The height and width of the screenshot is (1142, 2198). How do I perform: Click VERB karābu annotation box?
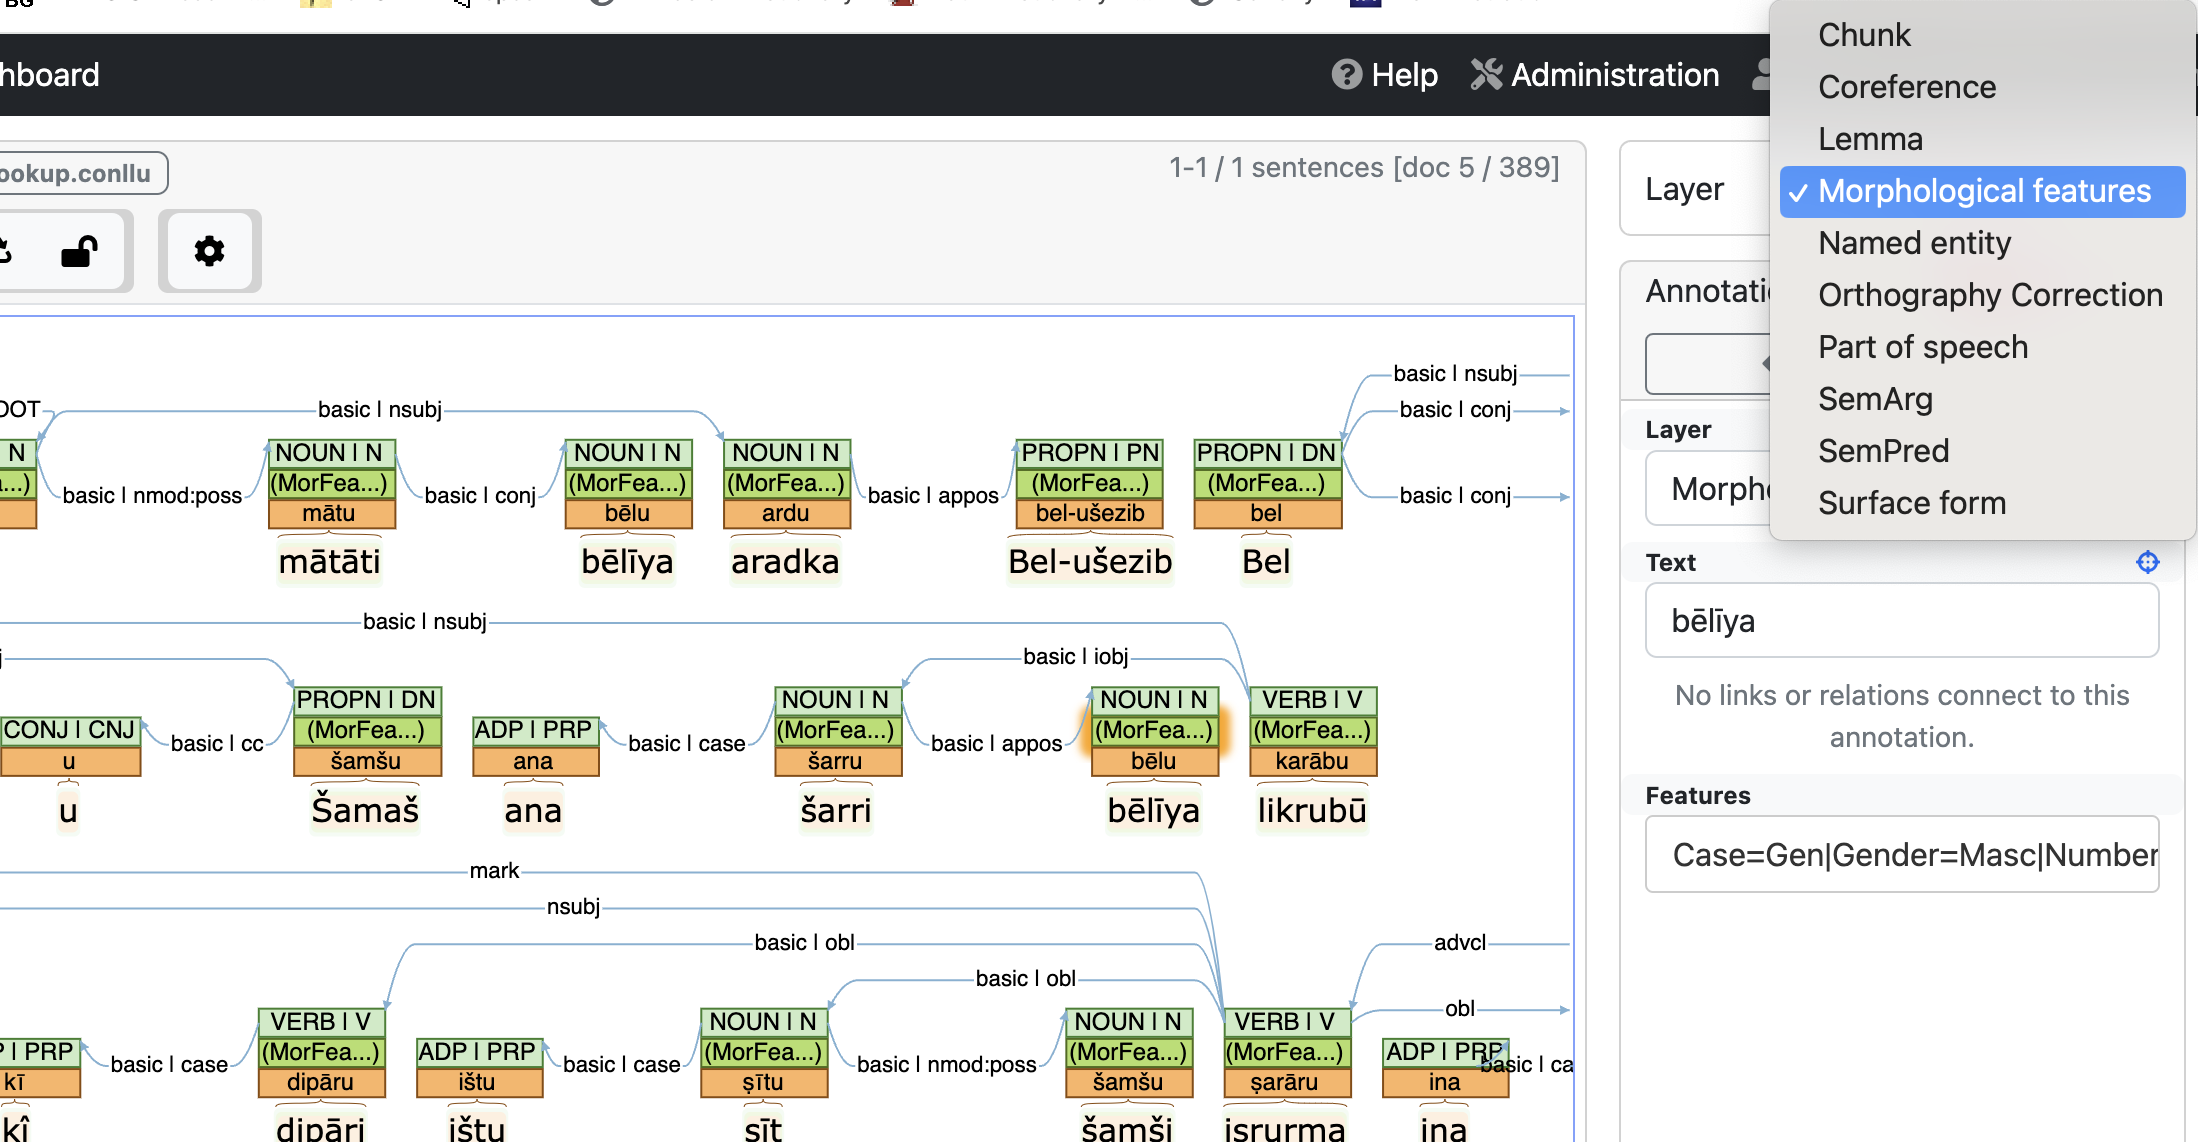tap(1312, 730)
